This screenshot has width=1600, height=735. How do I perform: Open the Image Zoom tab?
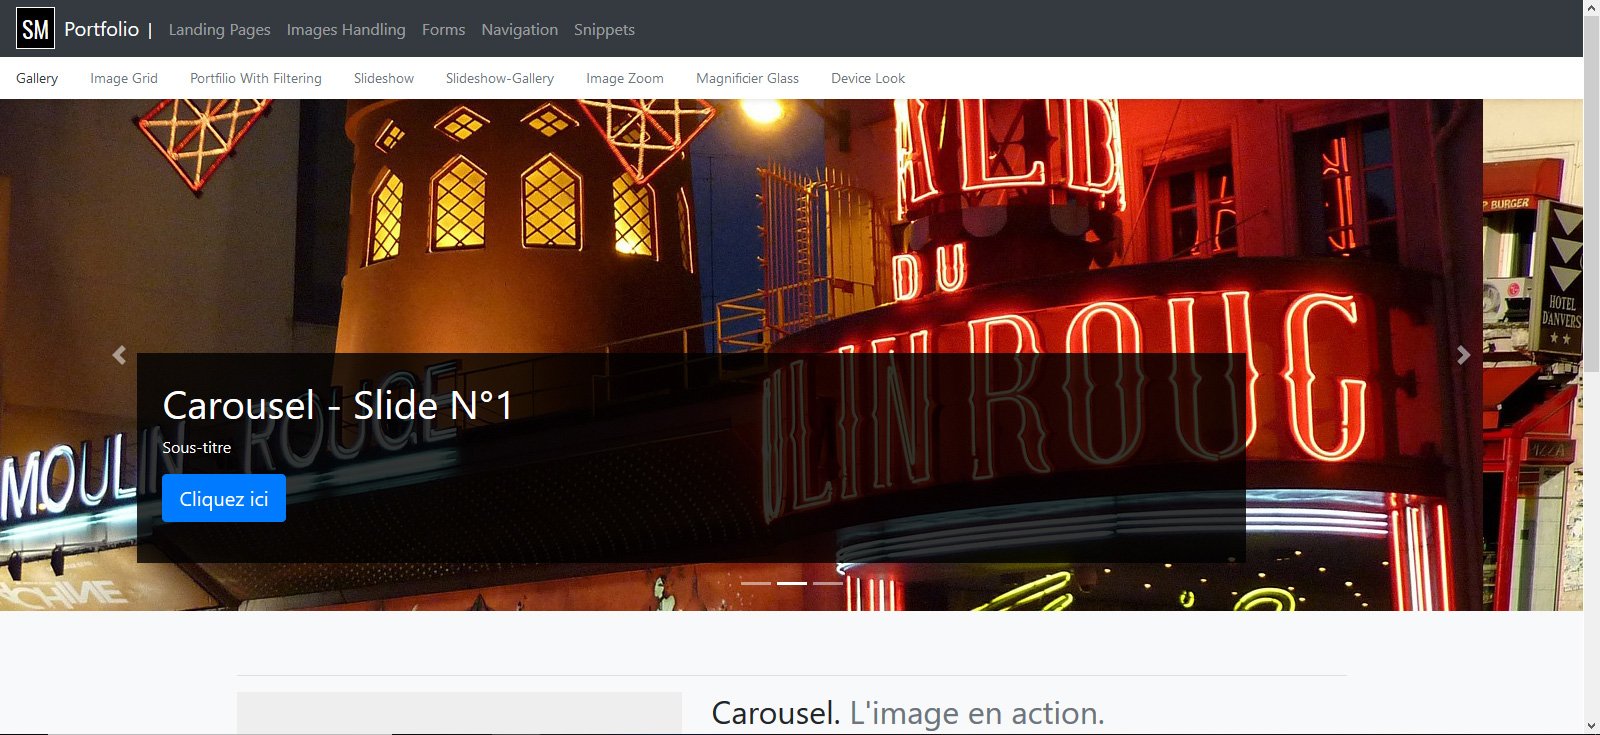pos(625,78)
